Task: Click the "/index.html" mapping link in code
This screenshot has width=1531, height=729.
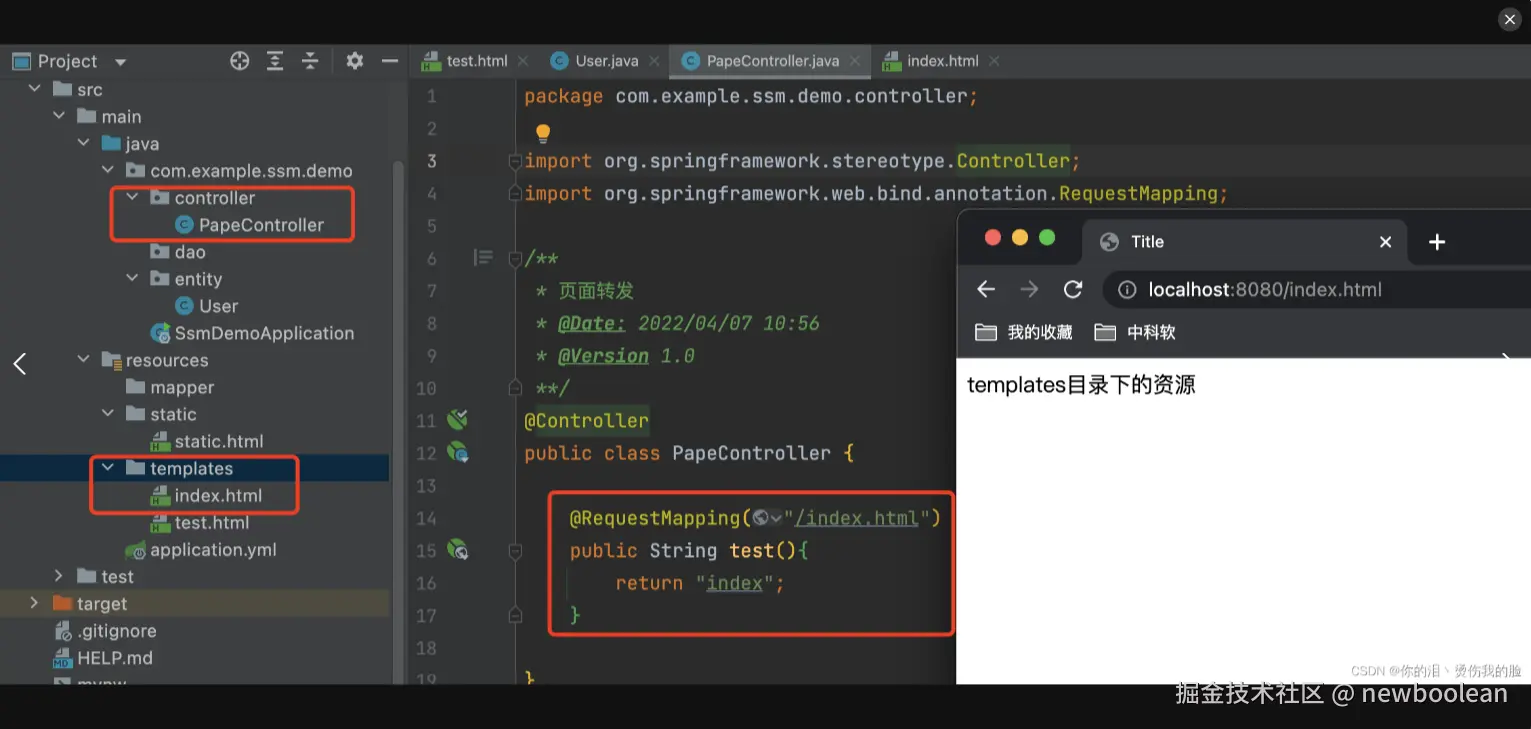Action: point(856,518)
